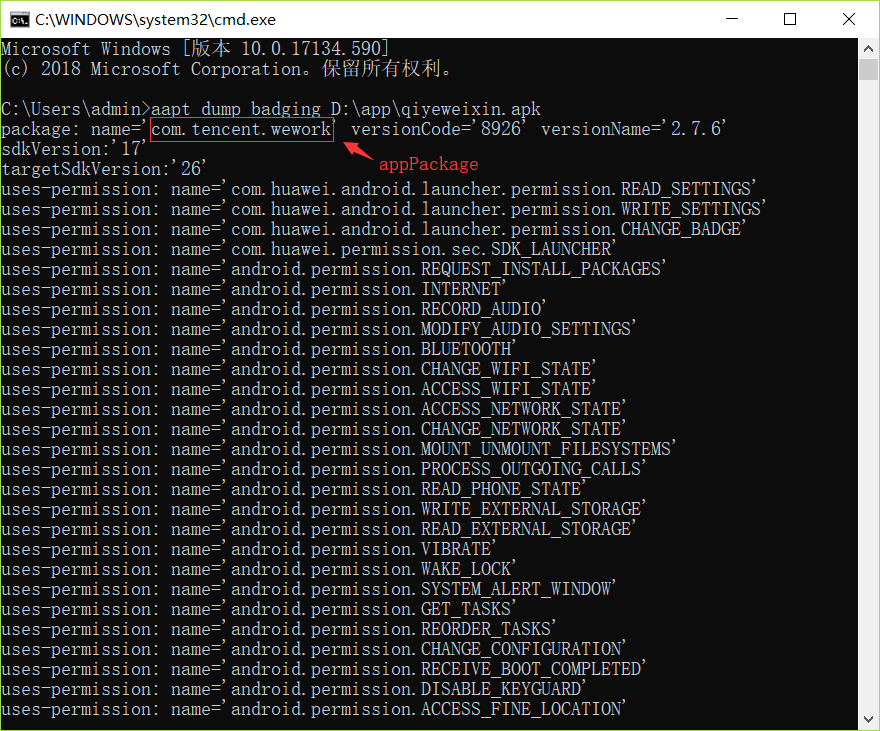880x731 pixels.
Task: Click the RECEIVE_BOOT_COMPLETED permission line
Action: (x=323, y=669)
